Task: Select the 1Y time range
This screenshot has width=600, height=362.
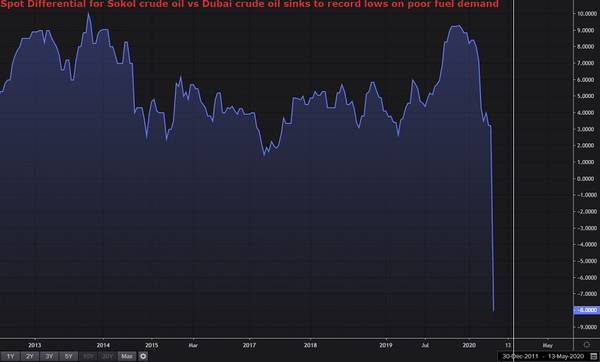Action: point(10,356)
